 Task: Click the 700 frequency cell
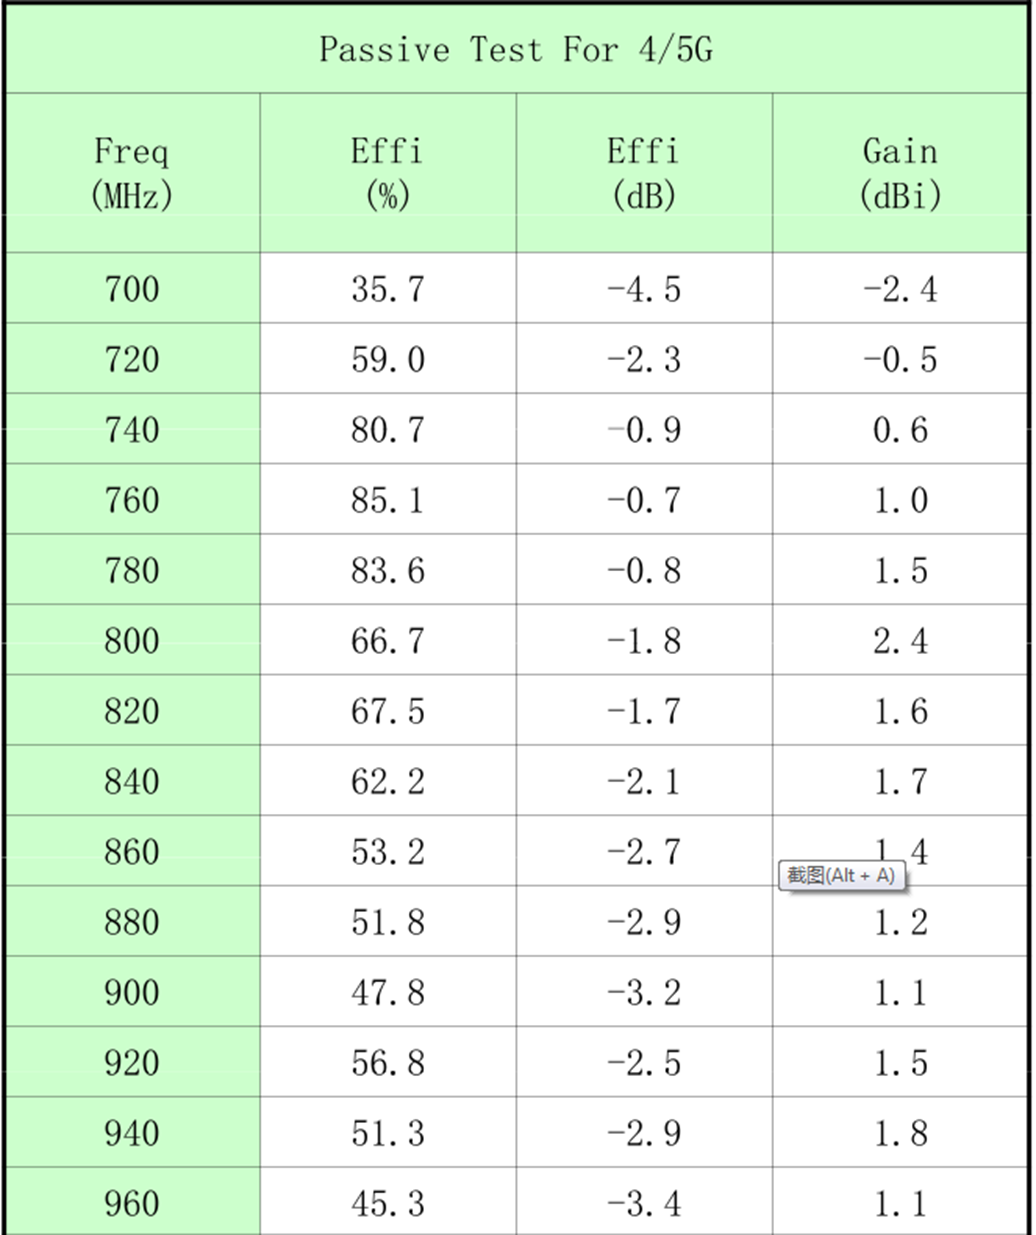[x=132, y=289]
